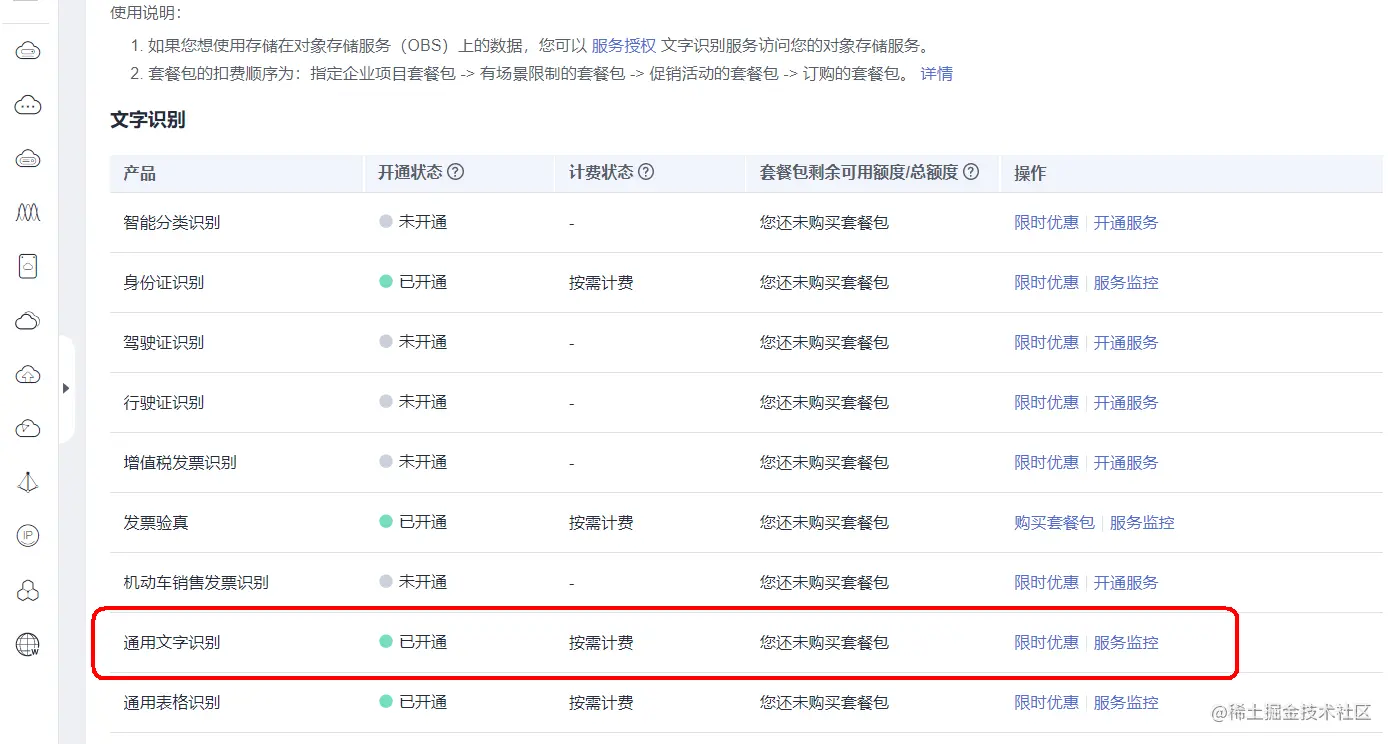
Task: Open the 详情 link after billing order note
Action: [937, 74]
